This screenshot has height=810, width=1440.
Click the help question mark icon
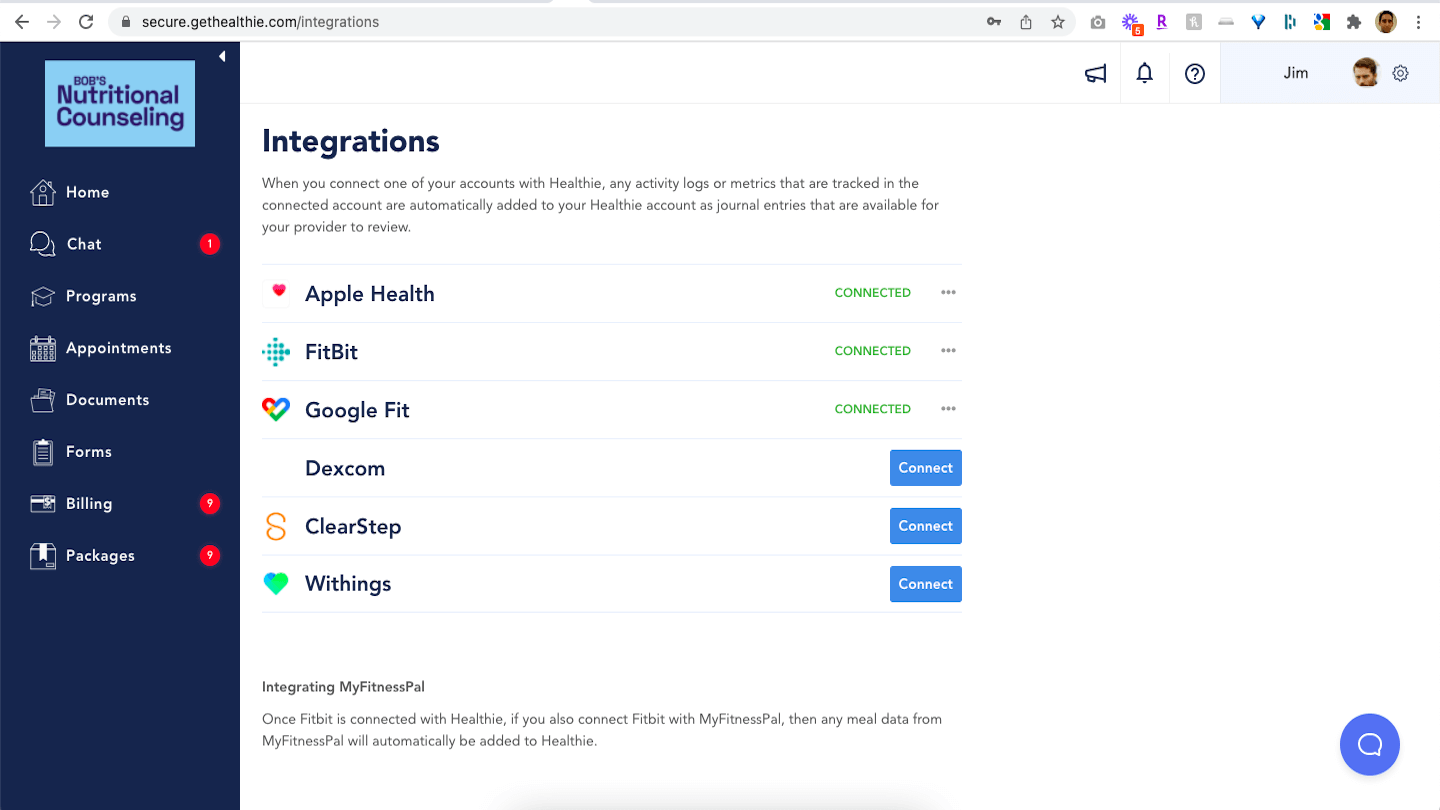tap(1195, 74)
